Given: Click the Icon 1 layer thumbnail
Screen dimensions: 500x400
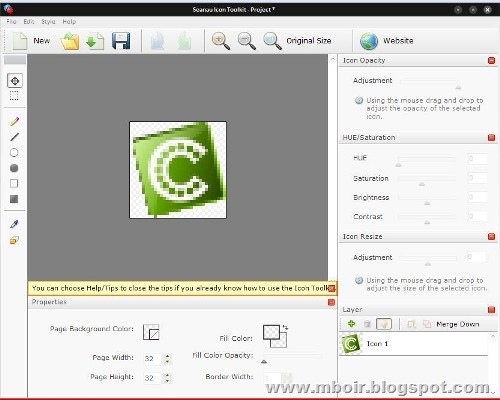Looking at the screenshot, I should (350, 344).
